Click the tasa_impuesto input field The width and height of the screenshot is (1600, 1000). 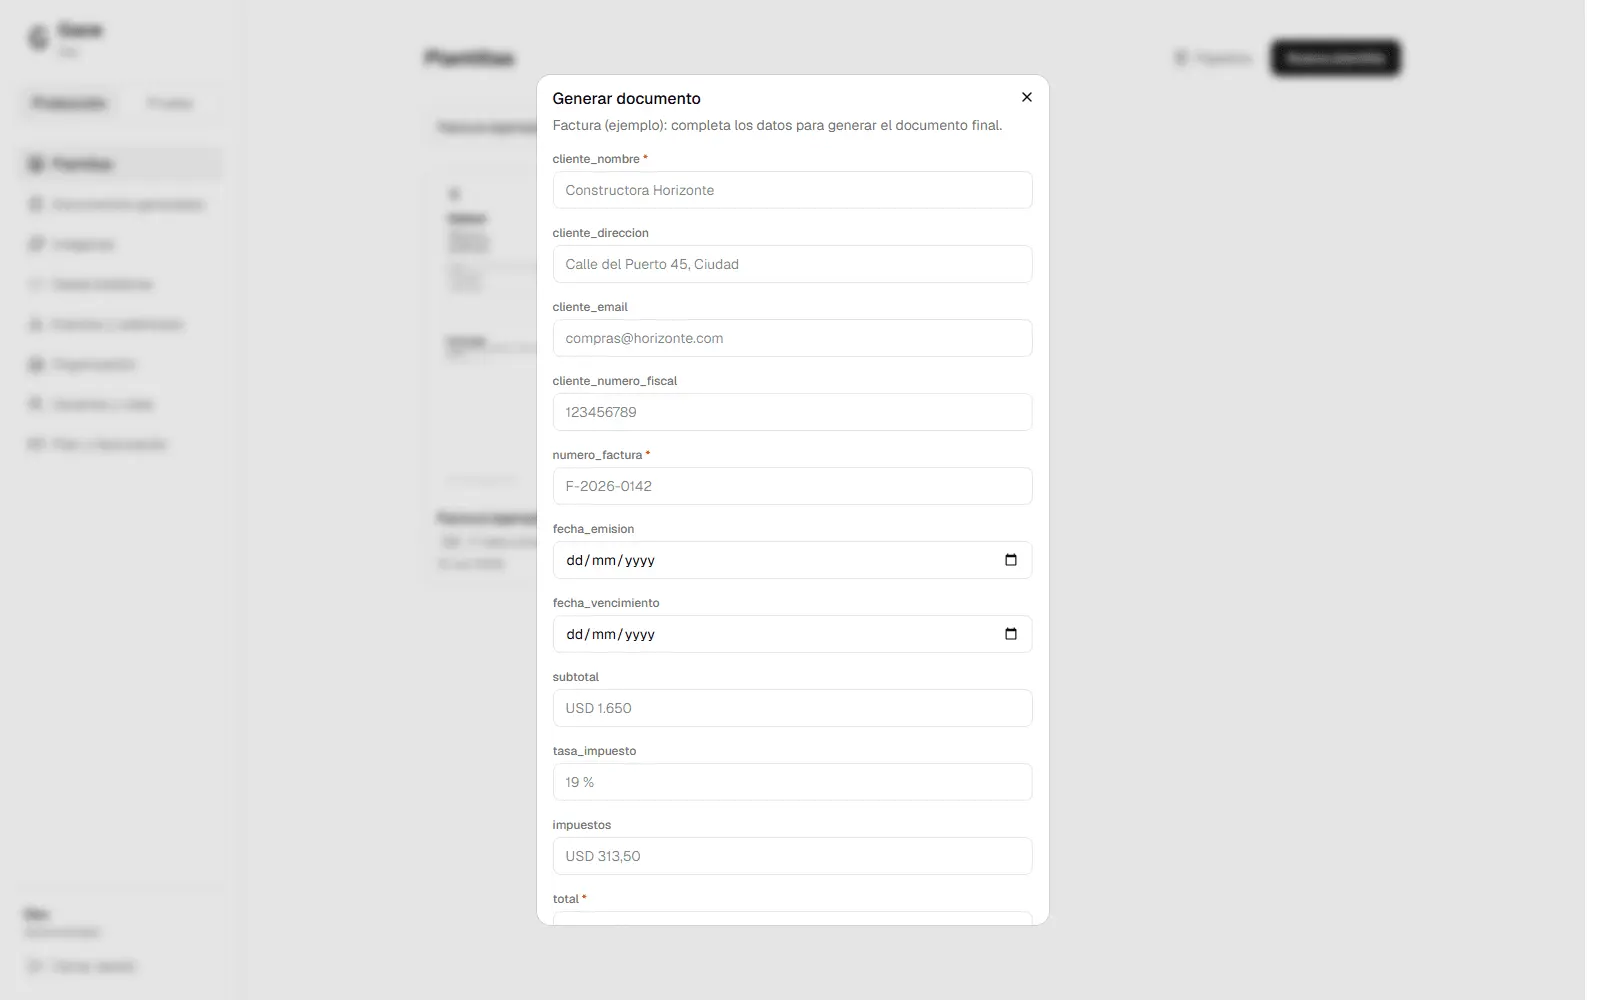coord(792,782)
